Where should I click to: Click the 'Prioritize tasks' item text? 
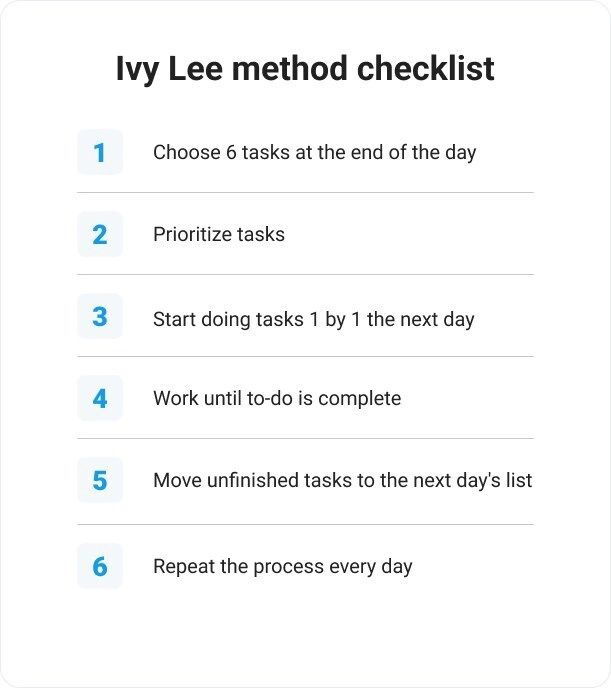click(x=219, y=234)
